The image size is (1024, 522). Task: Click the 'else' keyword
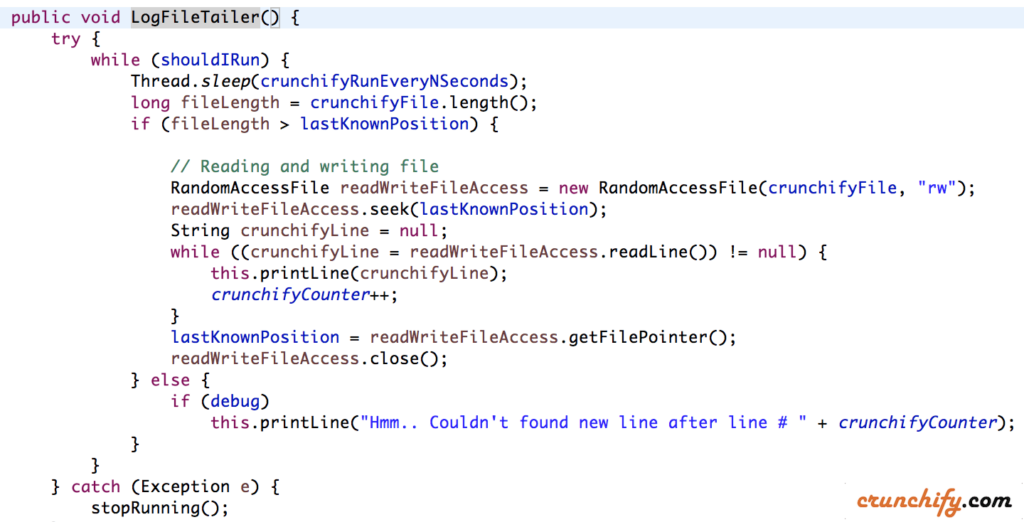[170, 380]
